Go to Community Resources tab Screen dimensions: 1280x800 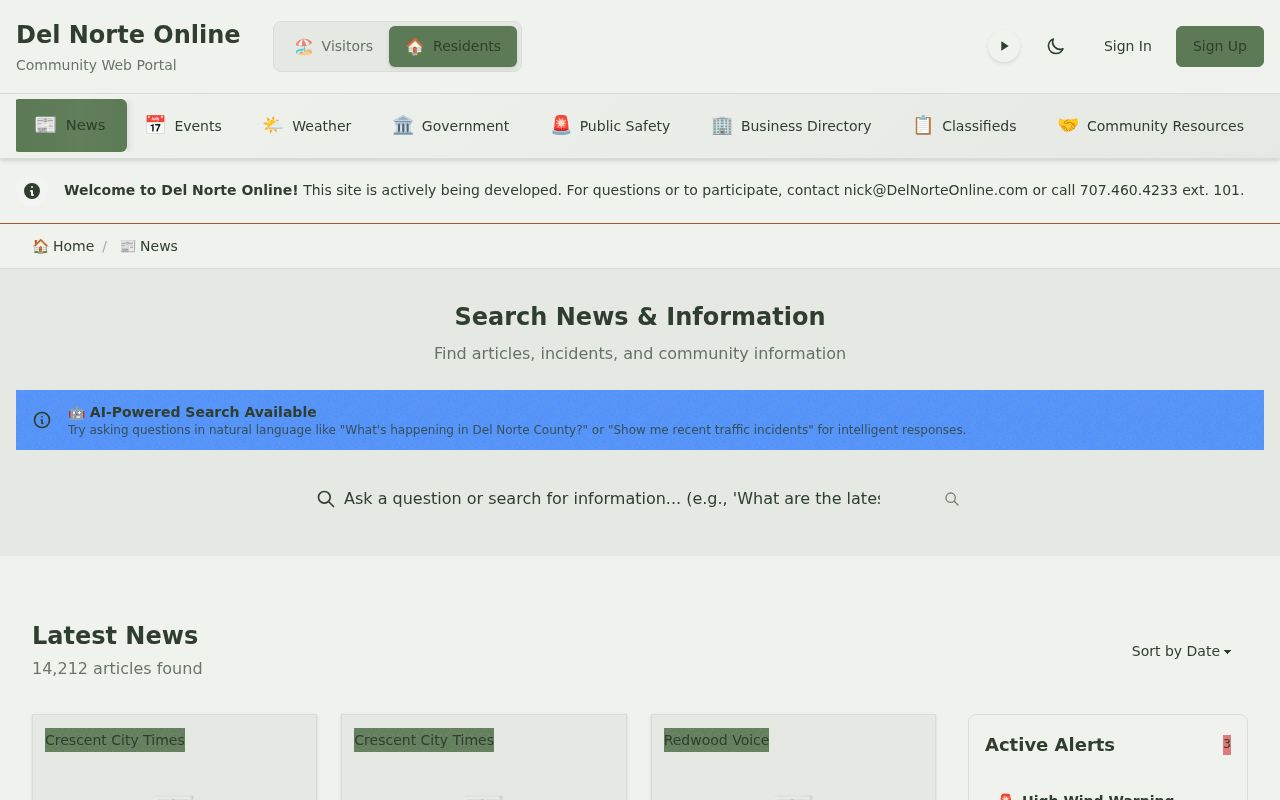pyautogui.click(x=1151, y=125)
